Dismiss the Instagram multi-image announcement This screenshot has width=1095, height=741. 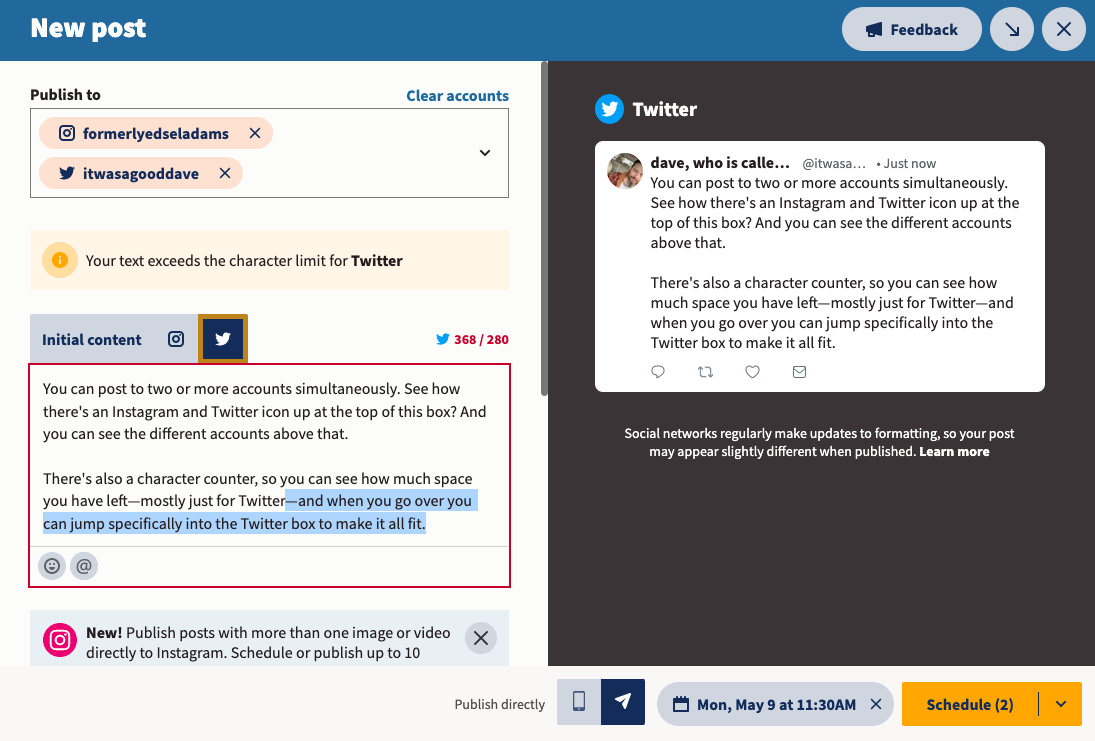click(480, 638)
